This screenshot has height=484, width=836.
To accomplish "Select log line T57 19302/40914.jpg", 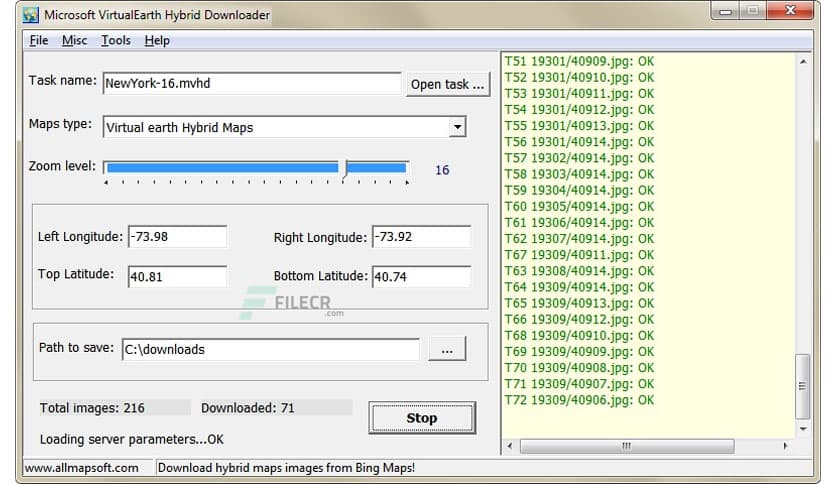I will coord(579,158).
